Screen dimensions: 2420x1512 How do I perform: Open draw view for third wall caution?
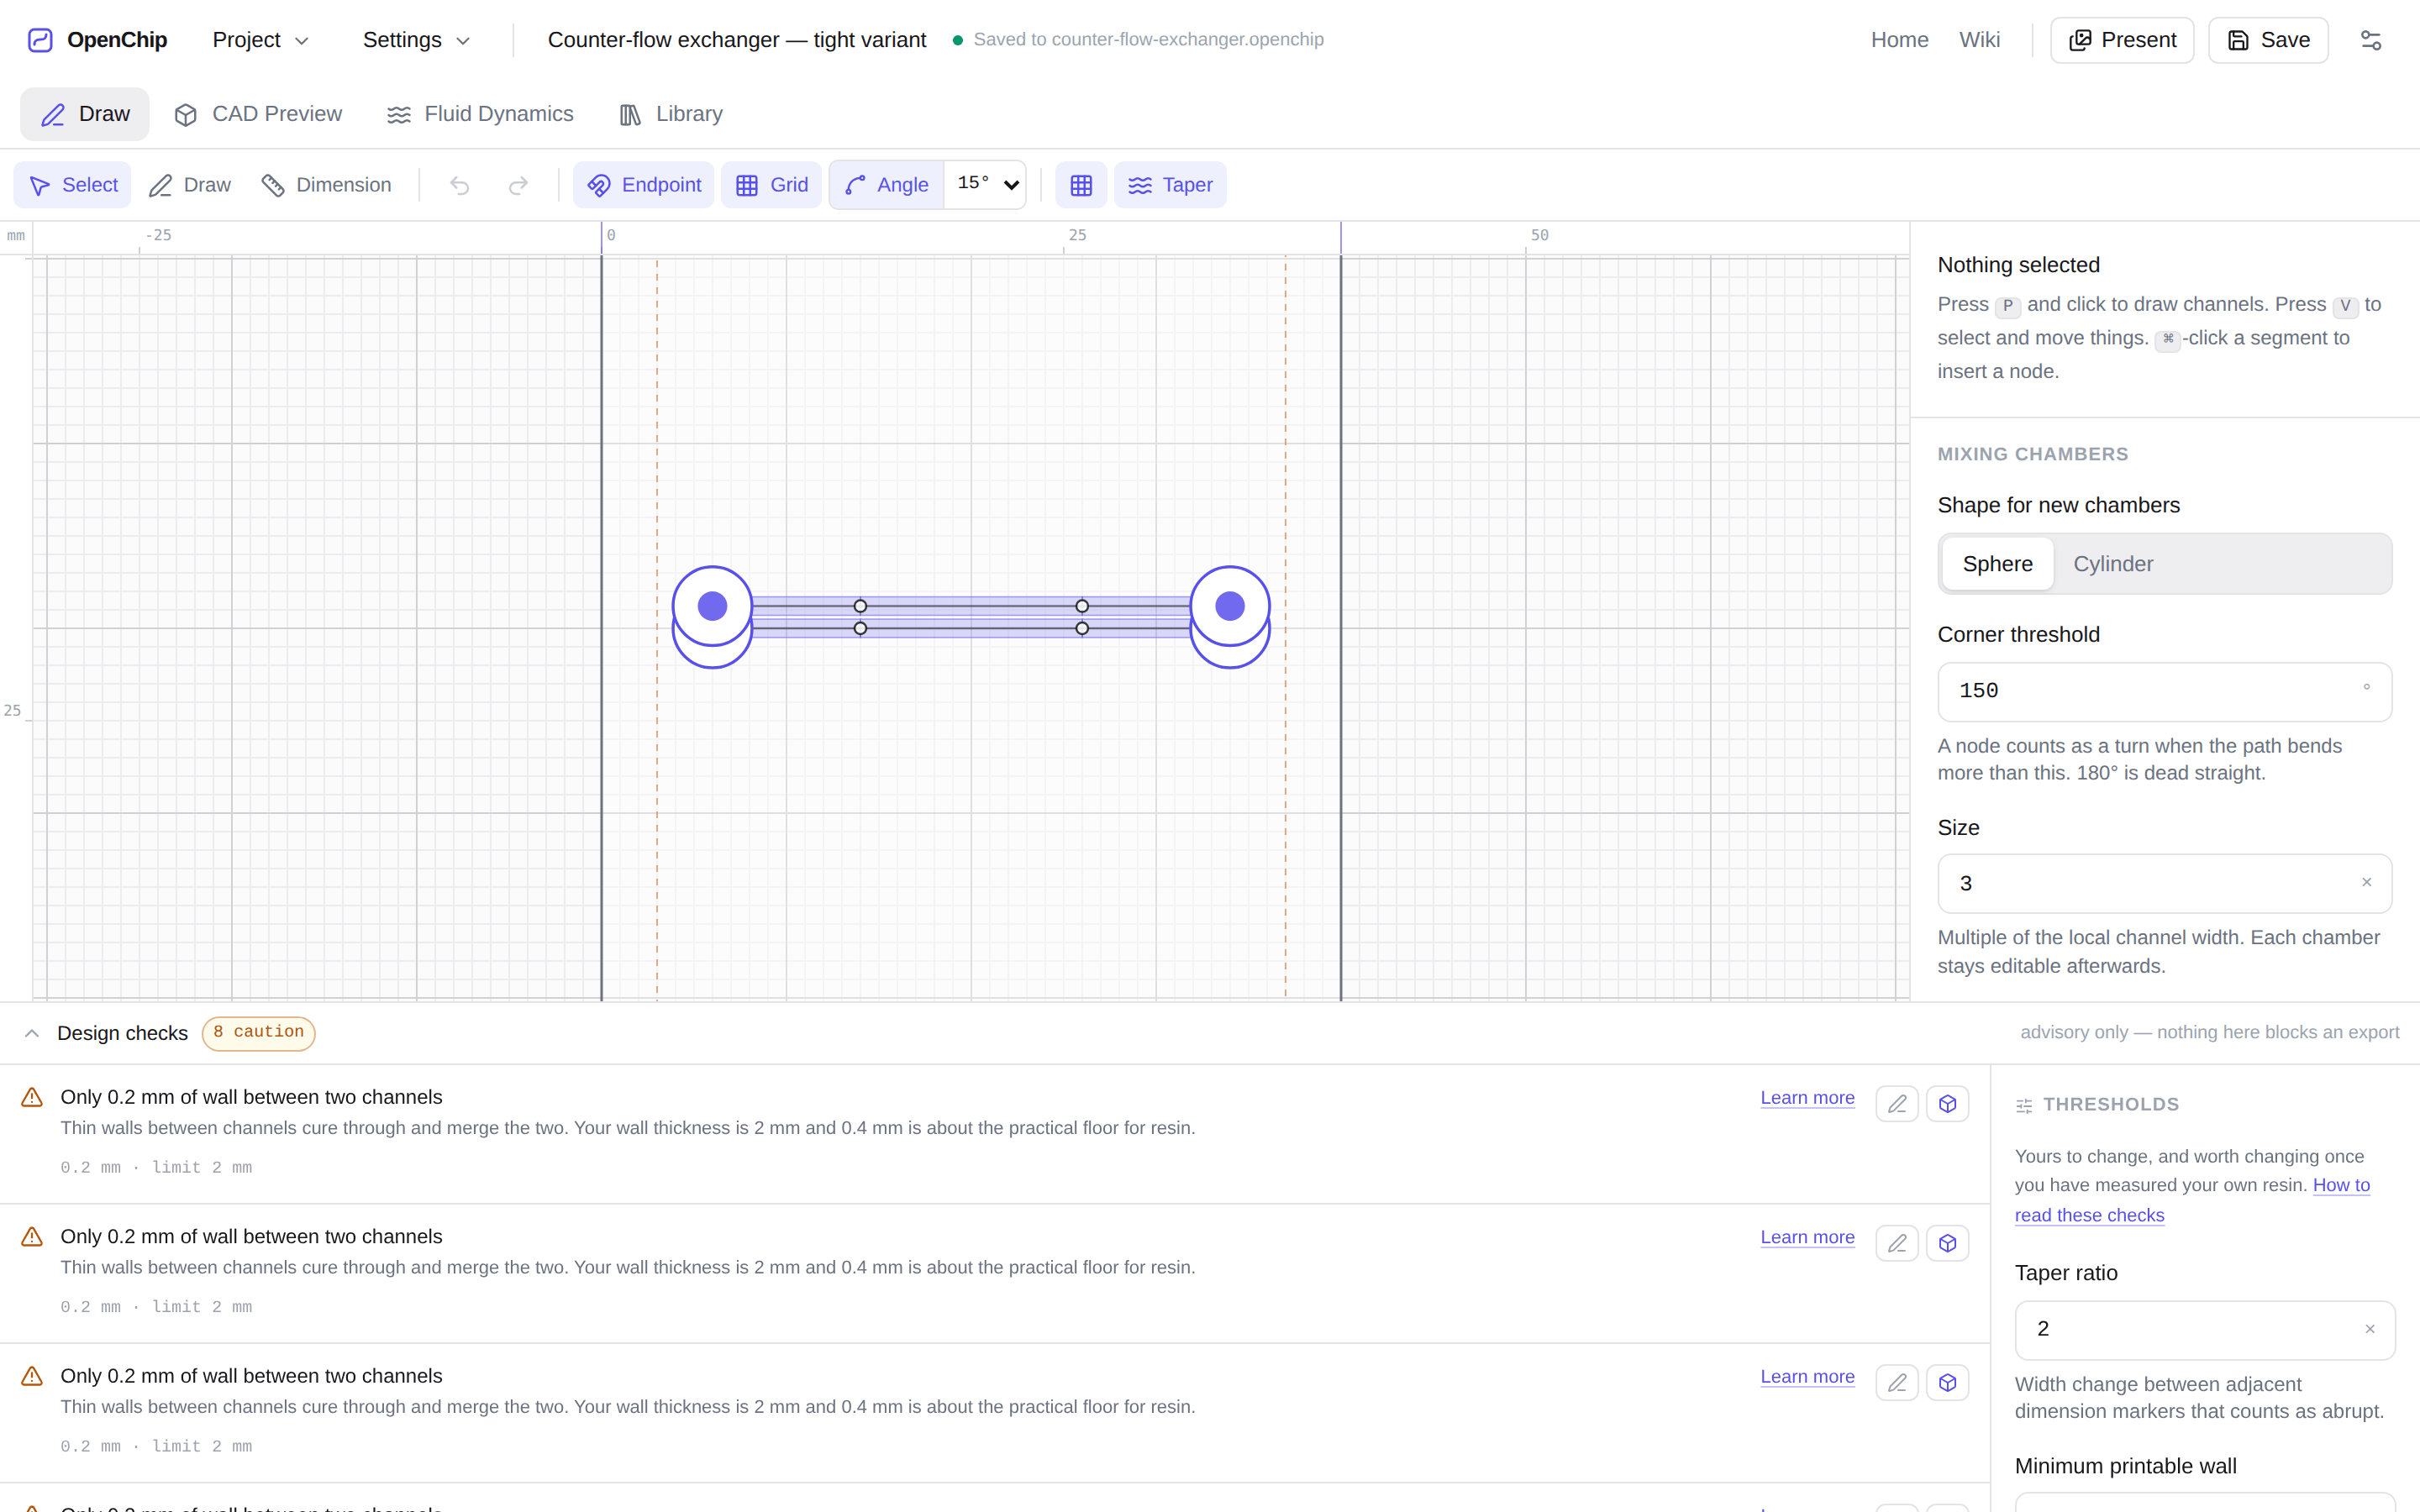1897,1383
